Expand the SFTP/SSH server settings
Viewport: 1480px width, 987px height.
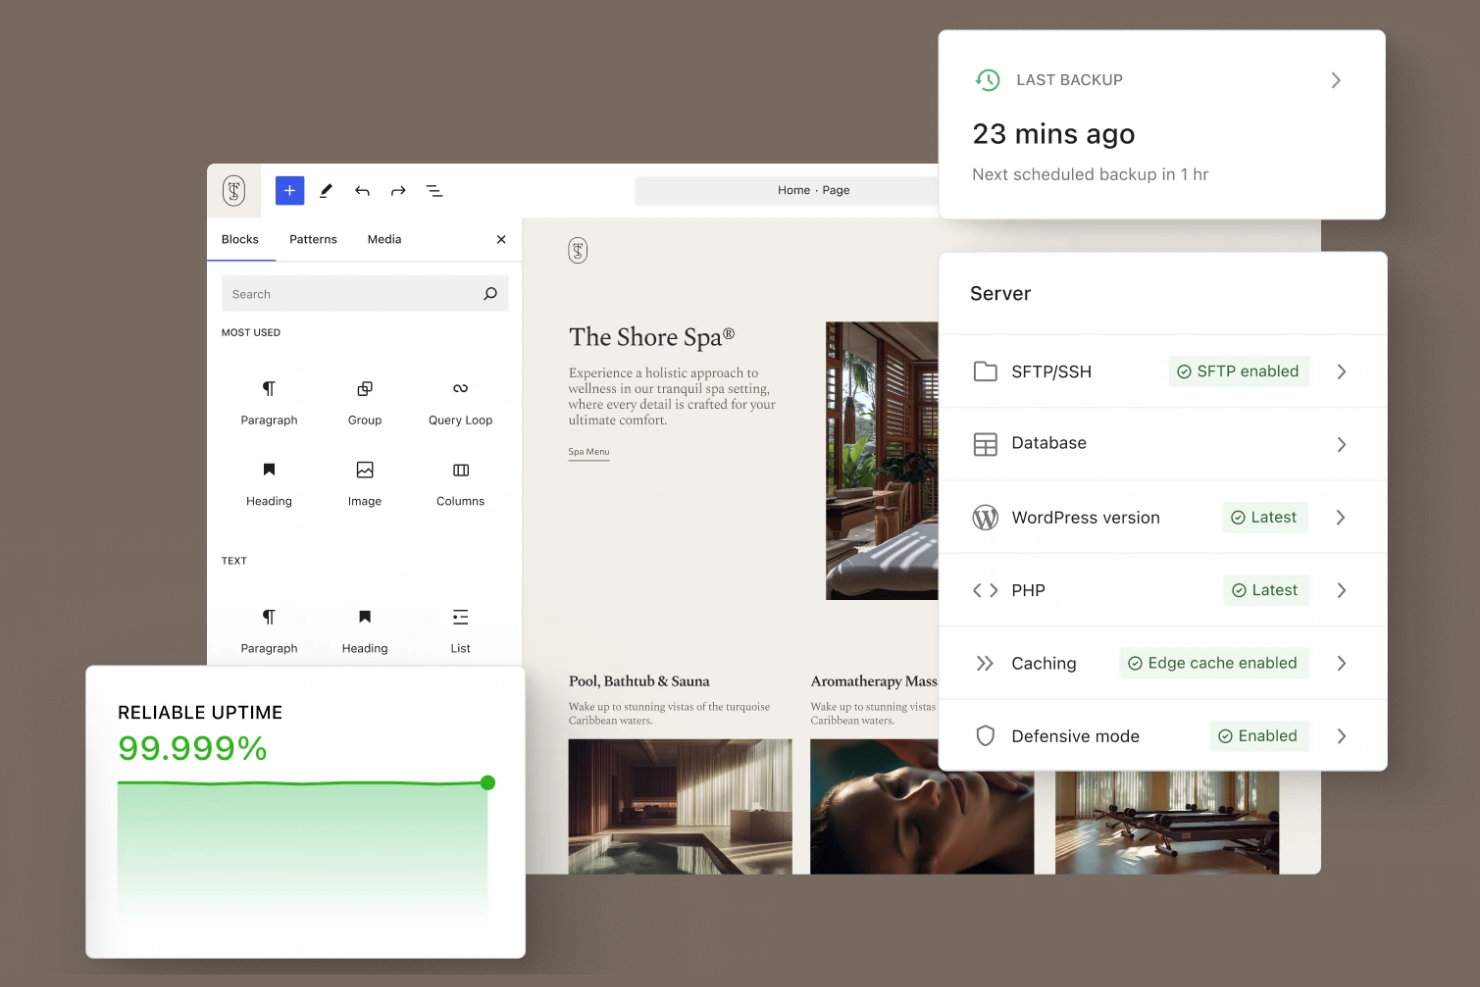1341,371
